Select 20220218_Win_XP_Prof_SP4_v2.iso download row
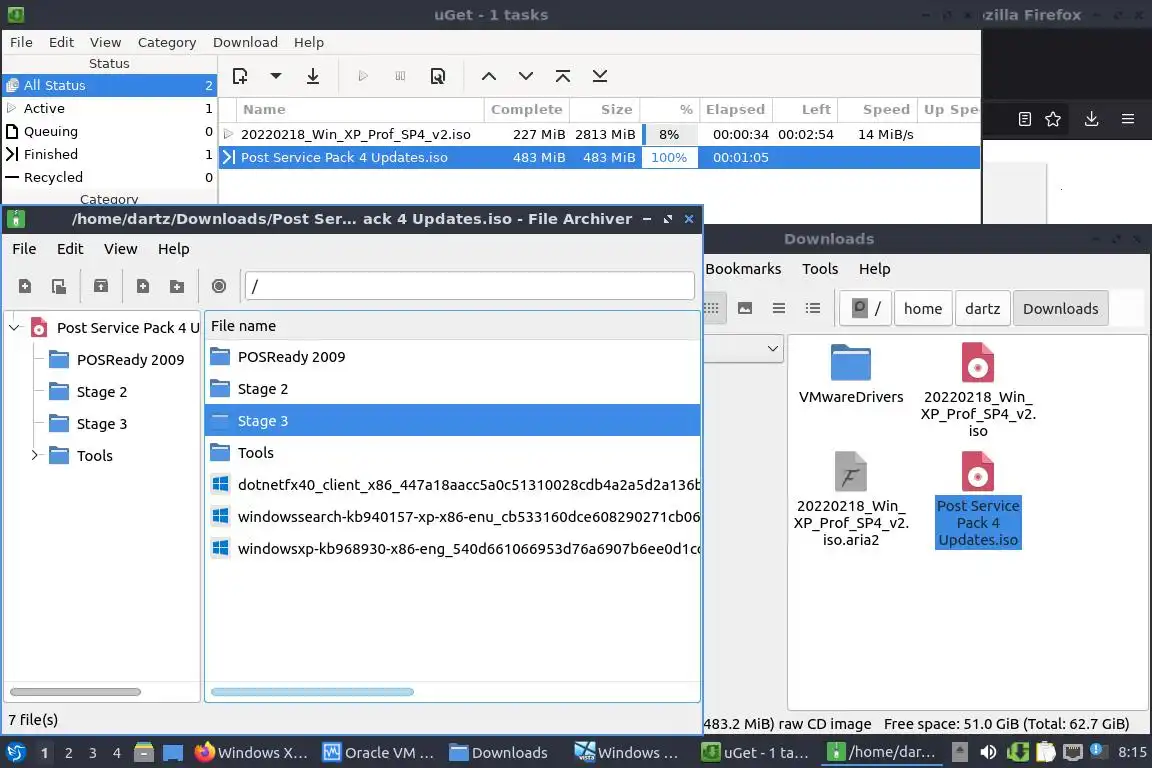Viewport: 1152px width, 768px height. [x=599, y=134]
